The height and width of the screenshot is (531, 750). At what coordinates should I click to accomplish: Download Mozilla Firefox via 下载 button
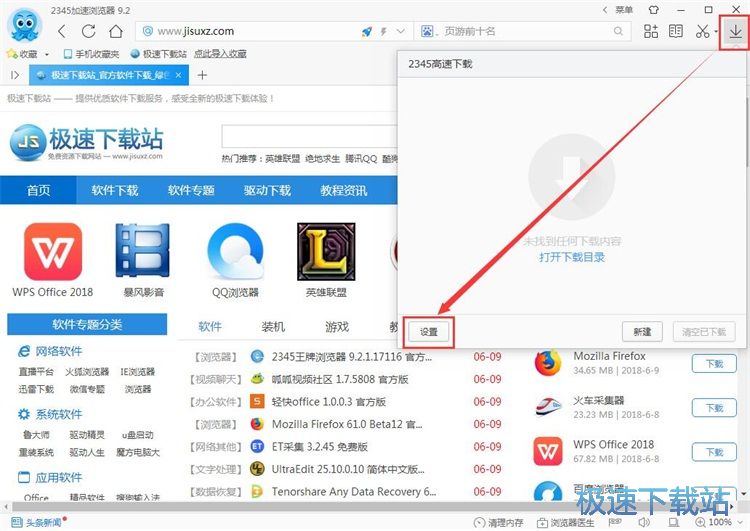tap(714, 364)
